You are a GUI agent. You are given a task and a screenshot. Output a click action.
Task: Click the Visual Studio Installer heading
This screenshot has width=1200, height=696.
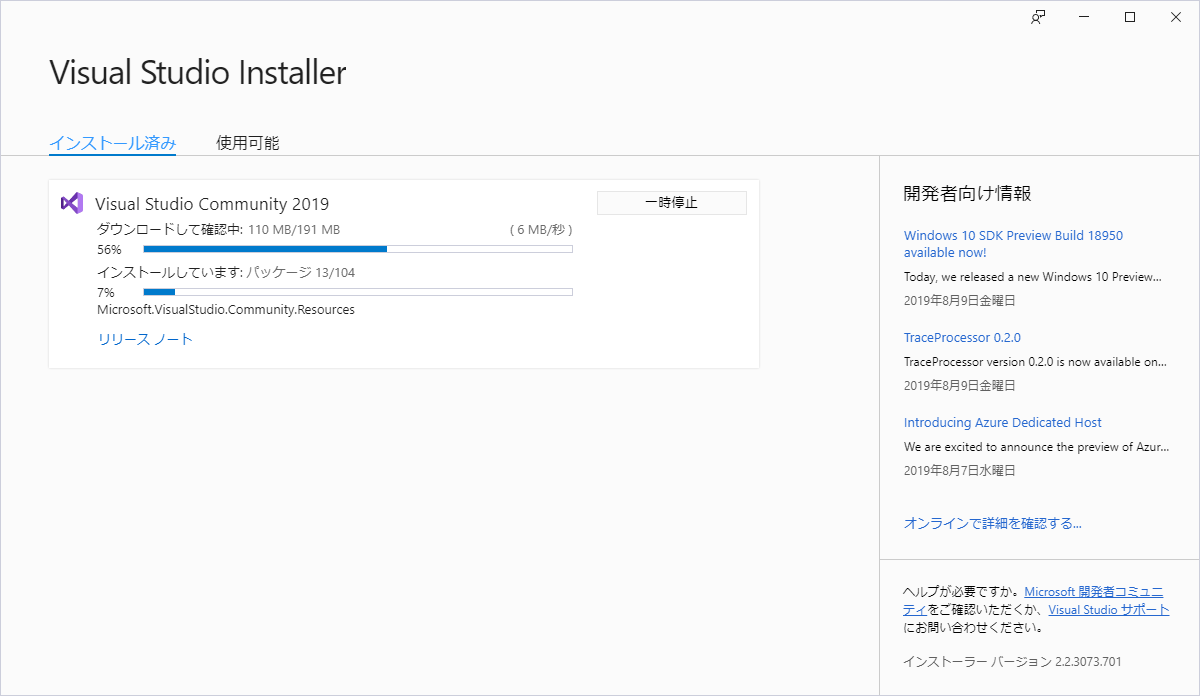click(198, 73)
